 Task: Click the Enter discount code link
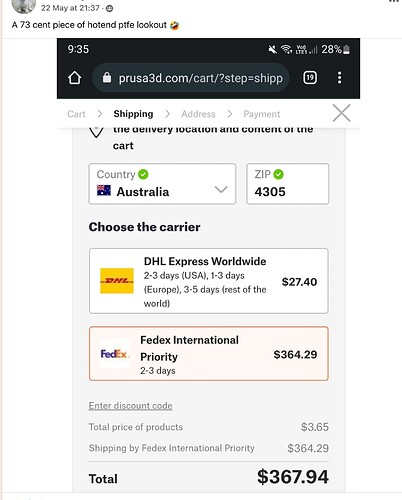pos(130,406)
